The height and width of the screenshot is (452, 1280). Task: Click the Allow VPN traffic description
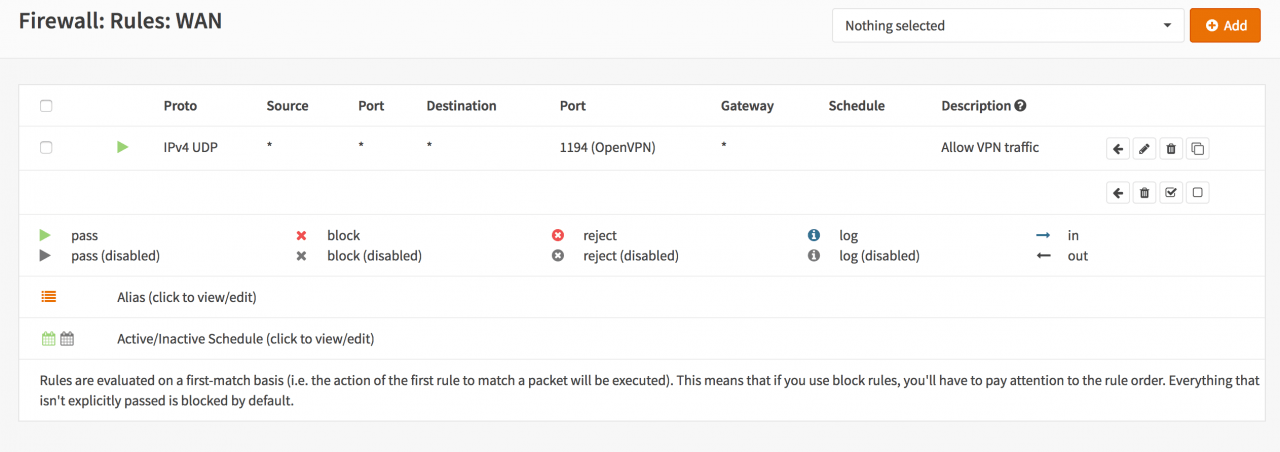[x=990, y=147]
